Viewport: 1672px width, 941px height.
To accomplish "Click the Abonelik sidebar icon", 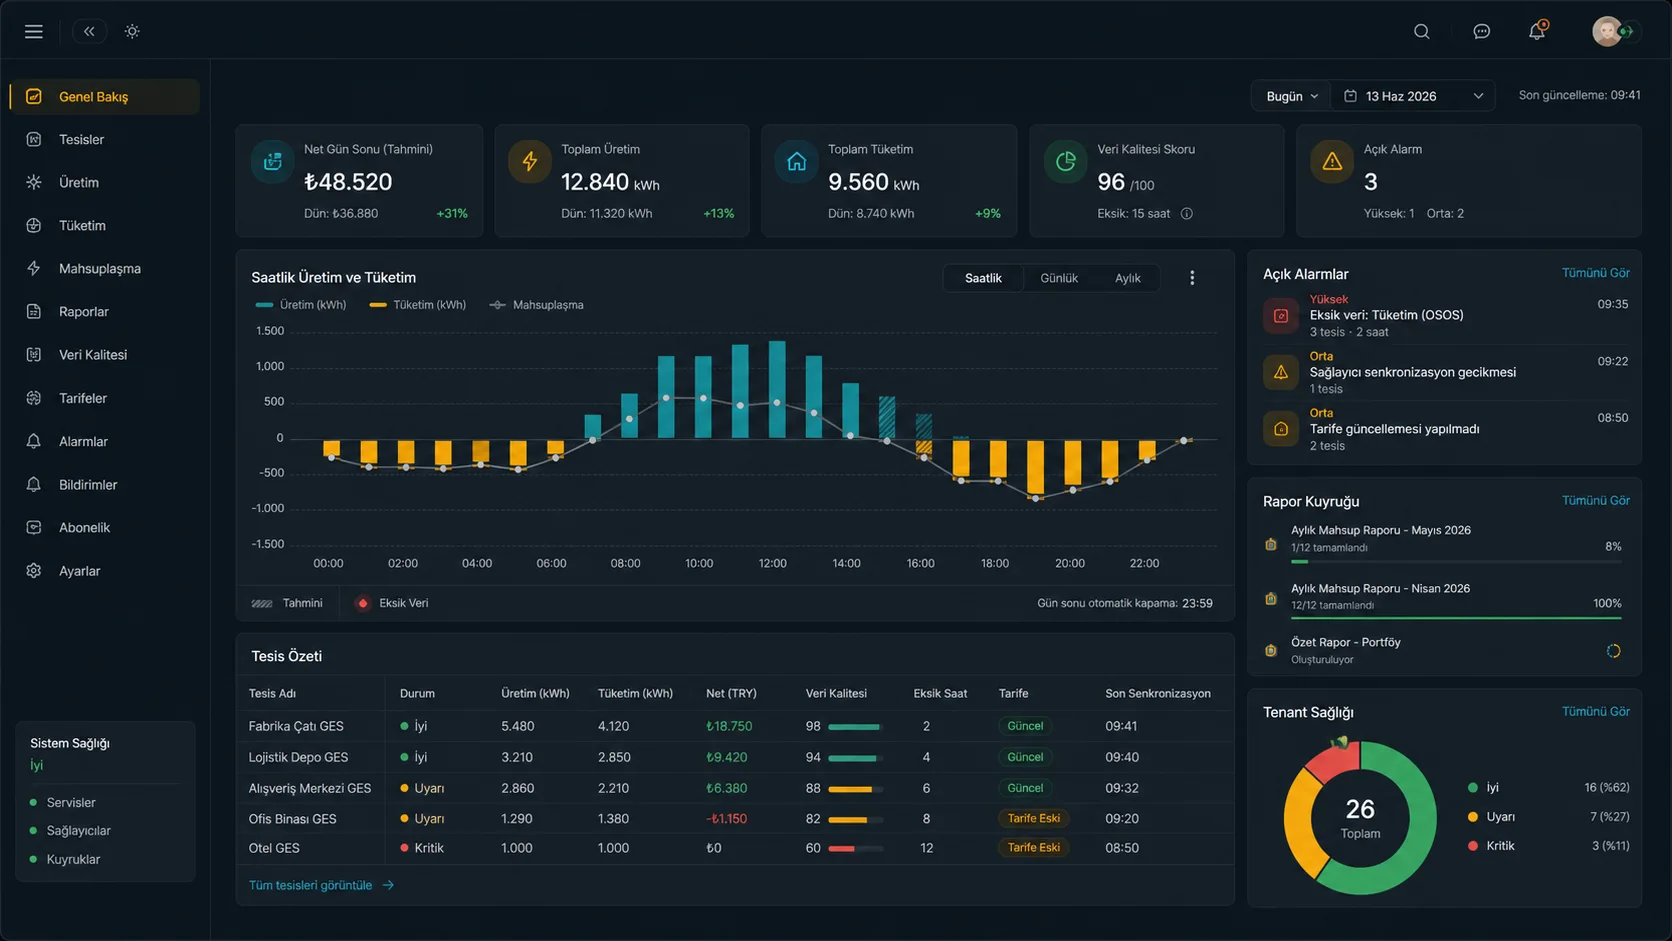I will click(34, 528).
